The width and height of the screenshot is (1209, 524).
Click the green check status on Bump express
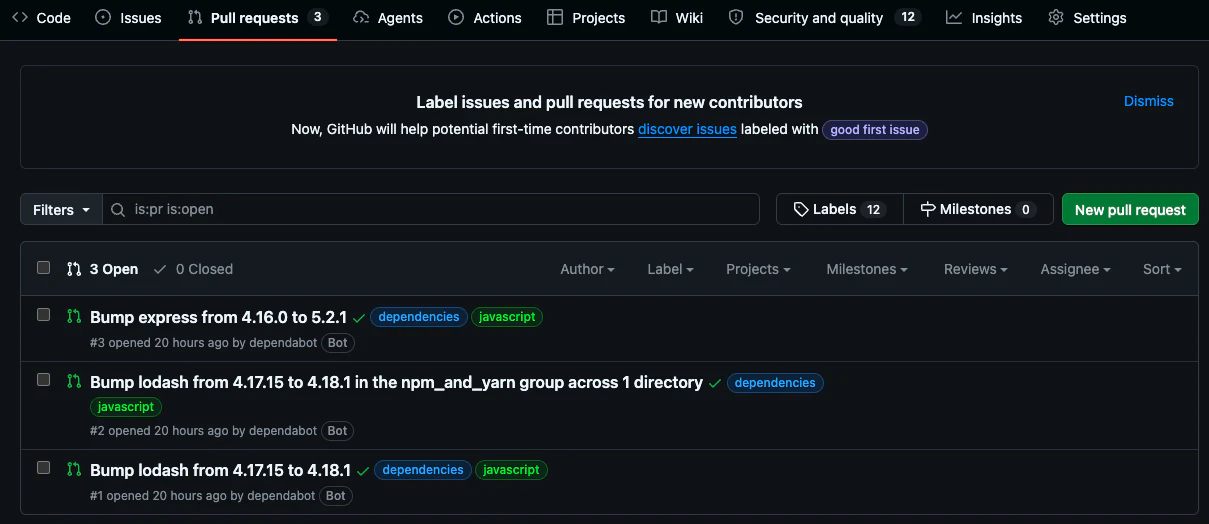359,318
